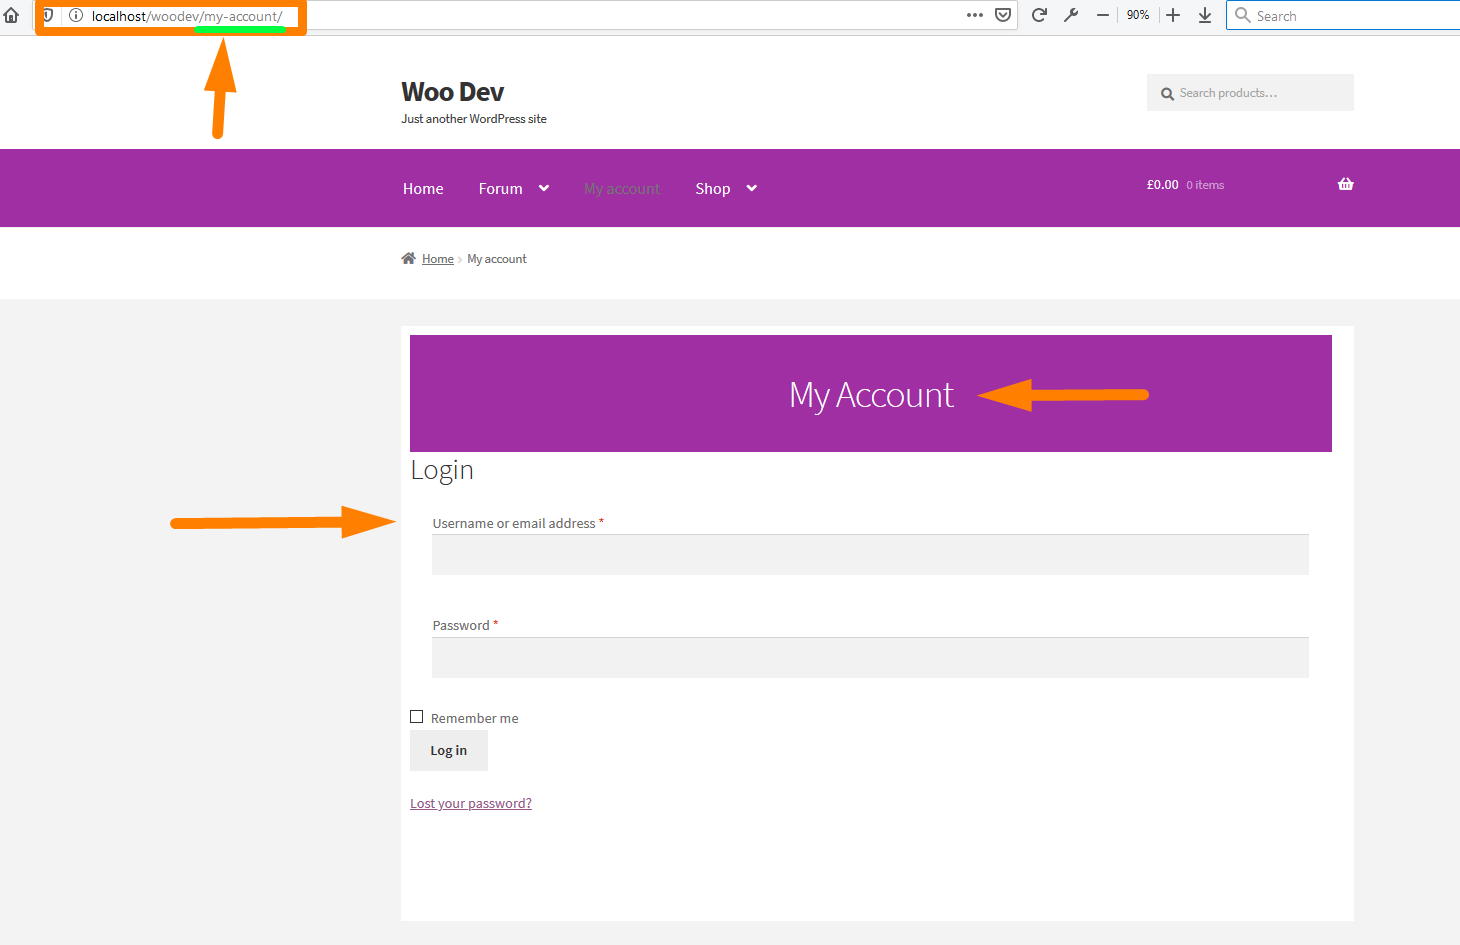Focus the browser Search box

[x=1343, y=15]
